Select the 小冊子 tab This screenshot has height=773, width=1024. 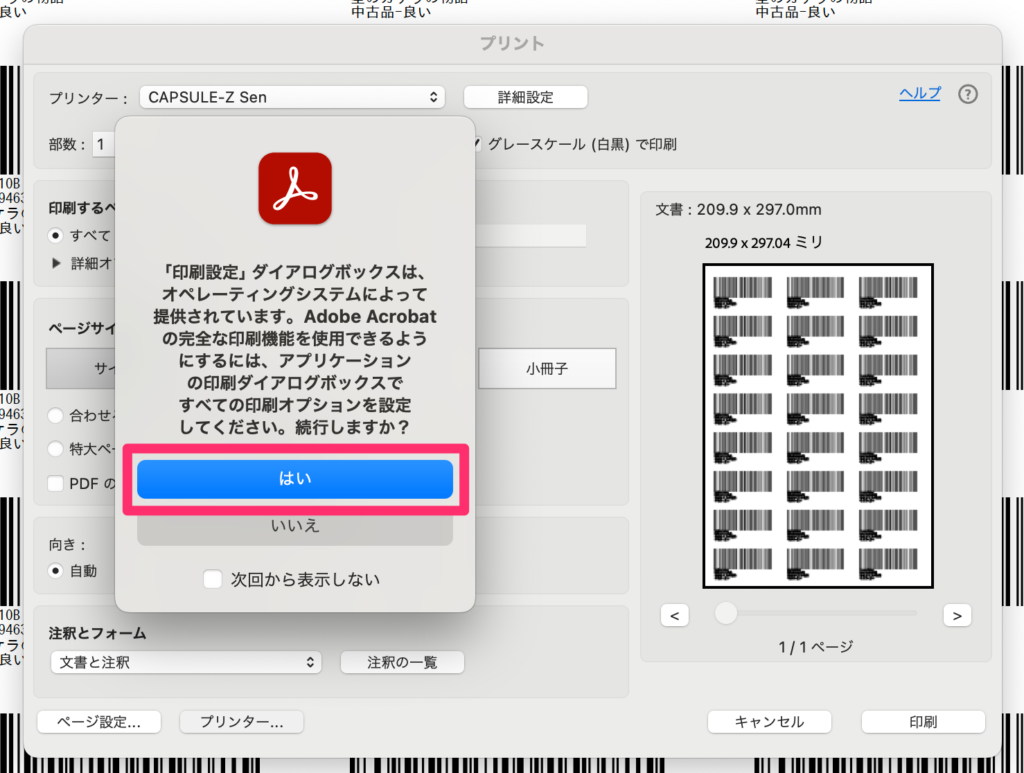coord(546,369)
